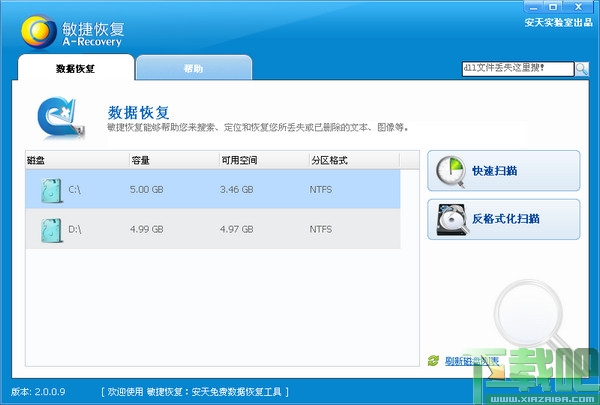Click the welcome message in status bar
600x405 pixels.
195,392
